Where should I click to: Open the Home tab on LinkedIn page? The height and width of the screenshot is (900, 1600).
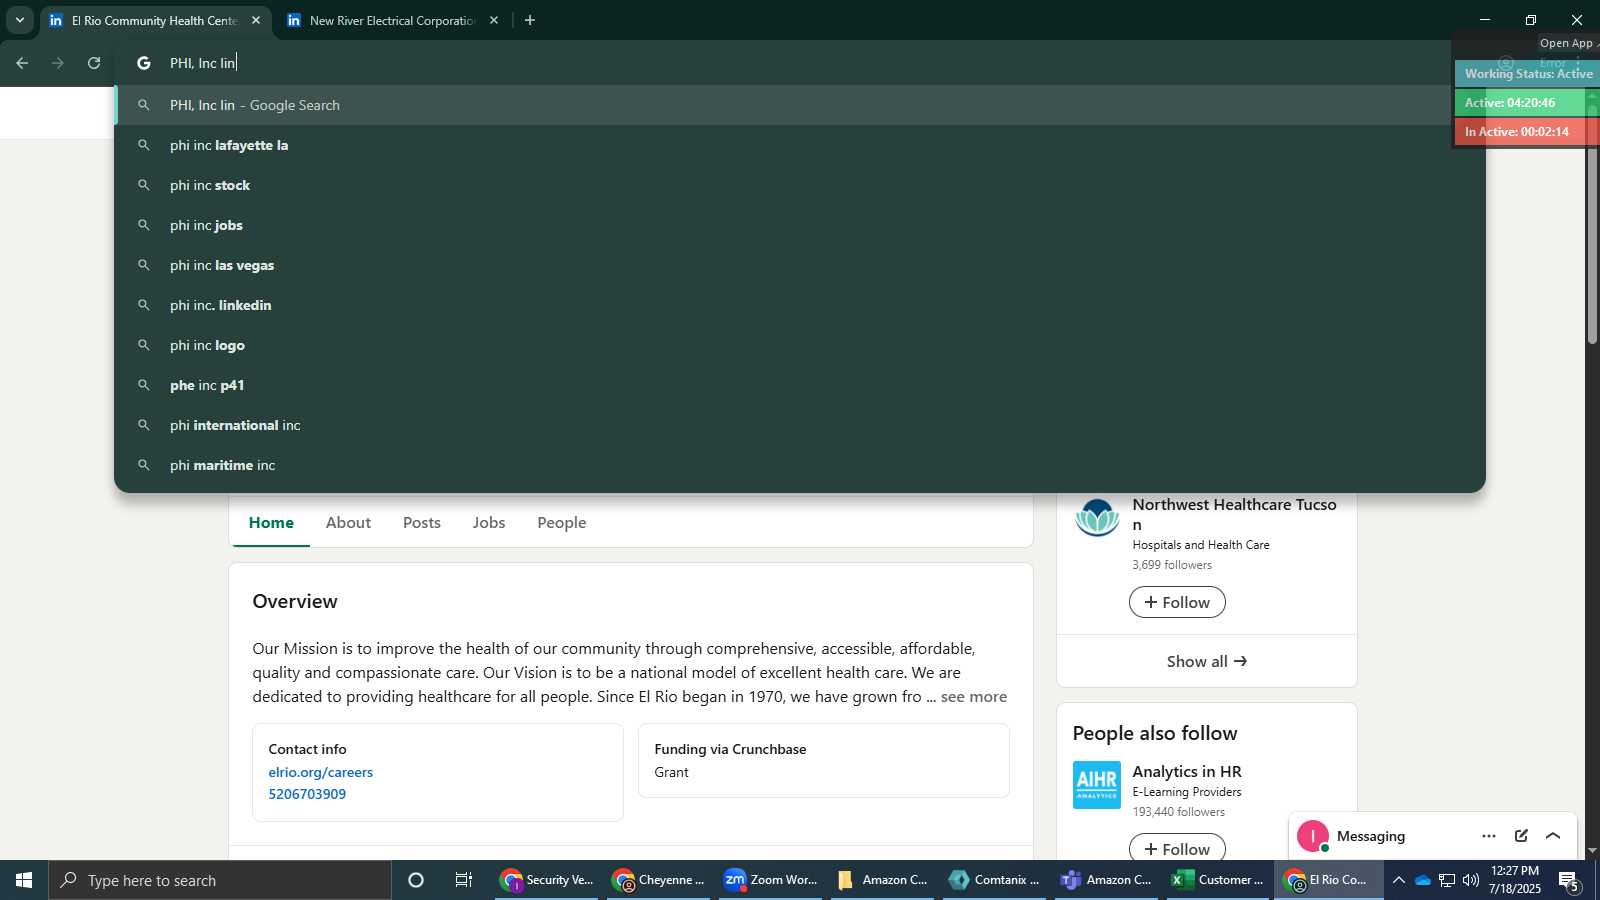click(x=271, y=522)
